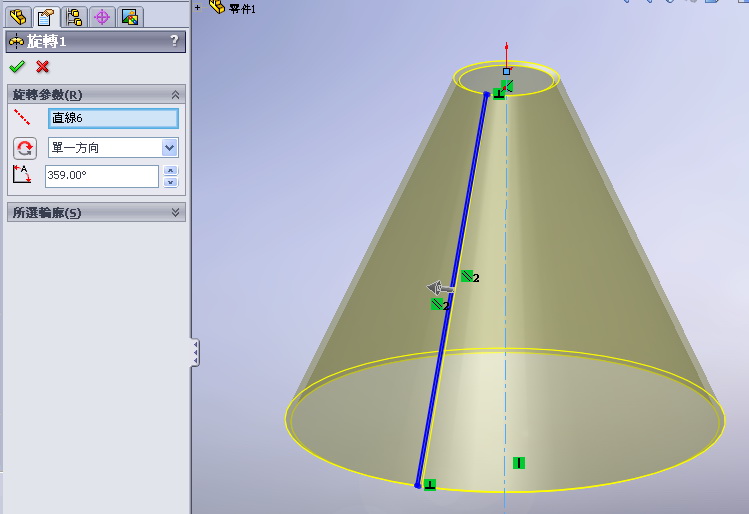Confirm the revolve with the green checkmark

click(x=17, y=66)
